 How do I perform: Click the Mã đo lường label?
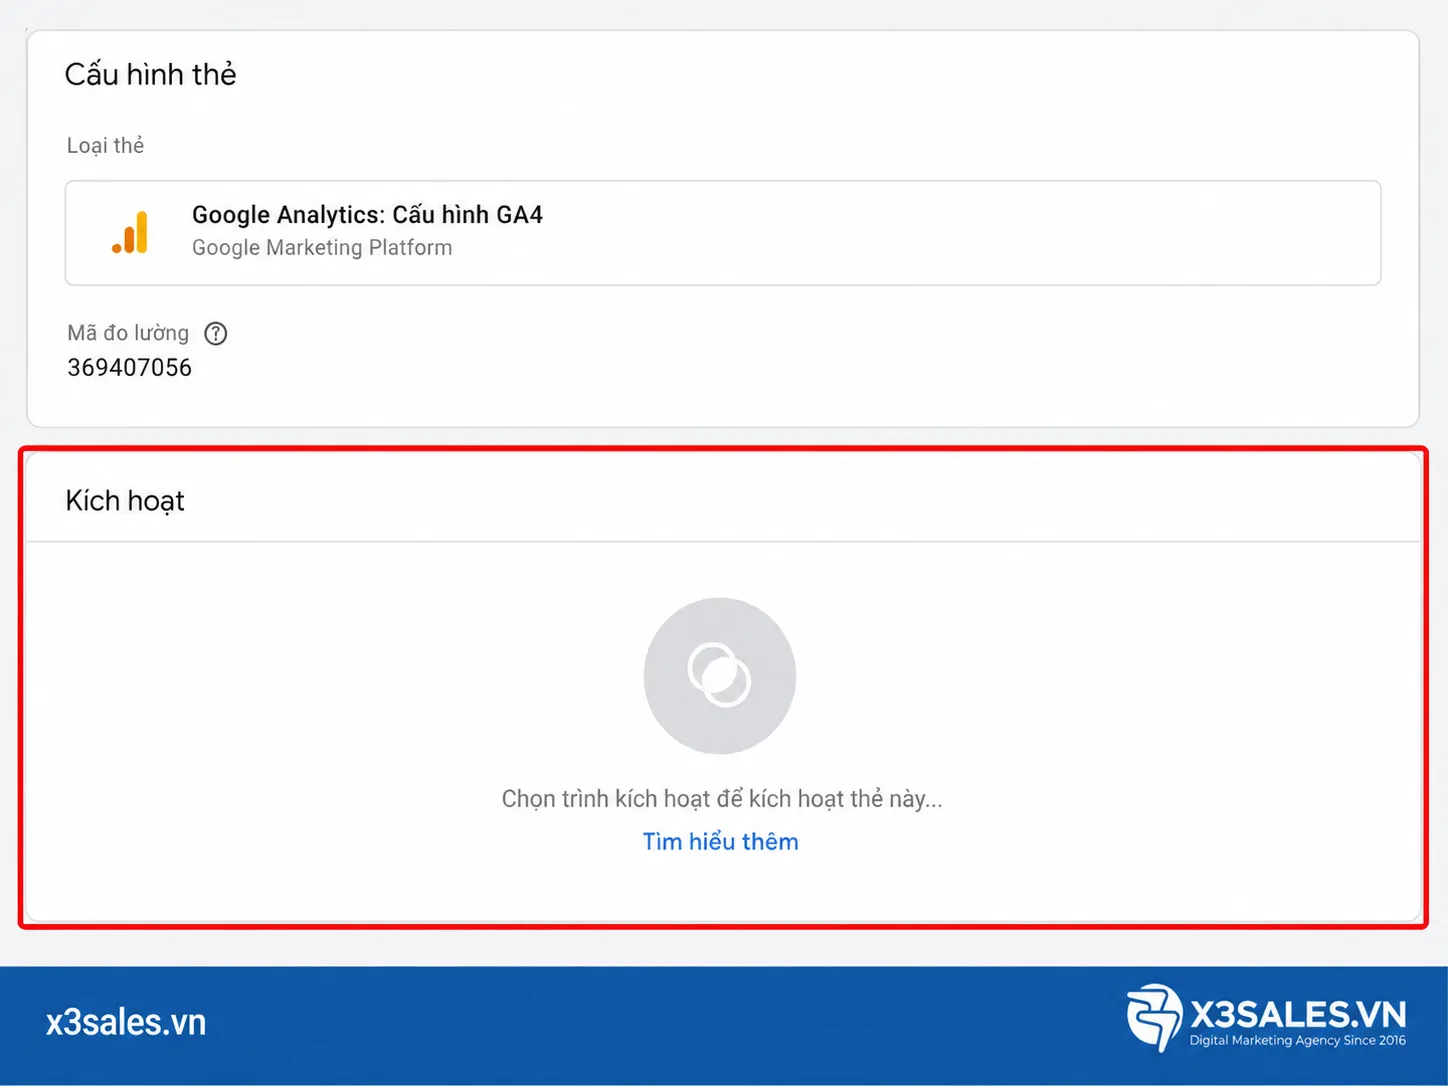(128, 333)
